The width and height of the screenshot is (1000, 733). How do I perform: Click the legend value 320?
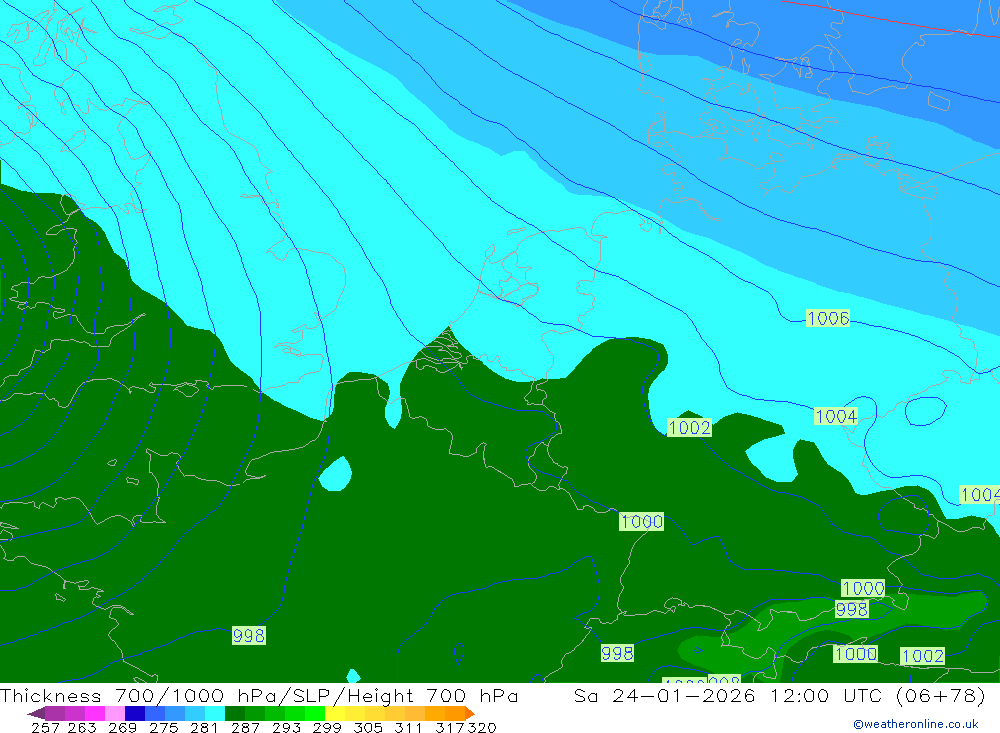pos(482,728)
